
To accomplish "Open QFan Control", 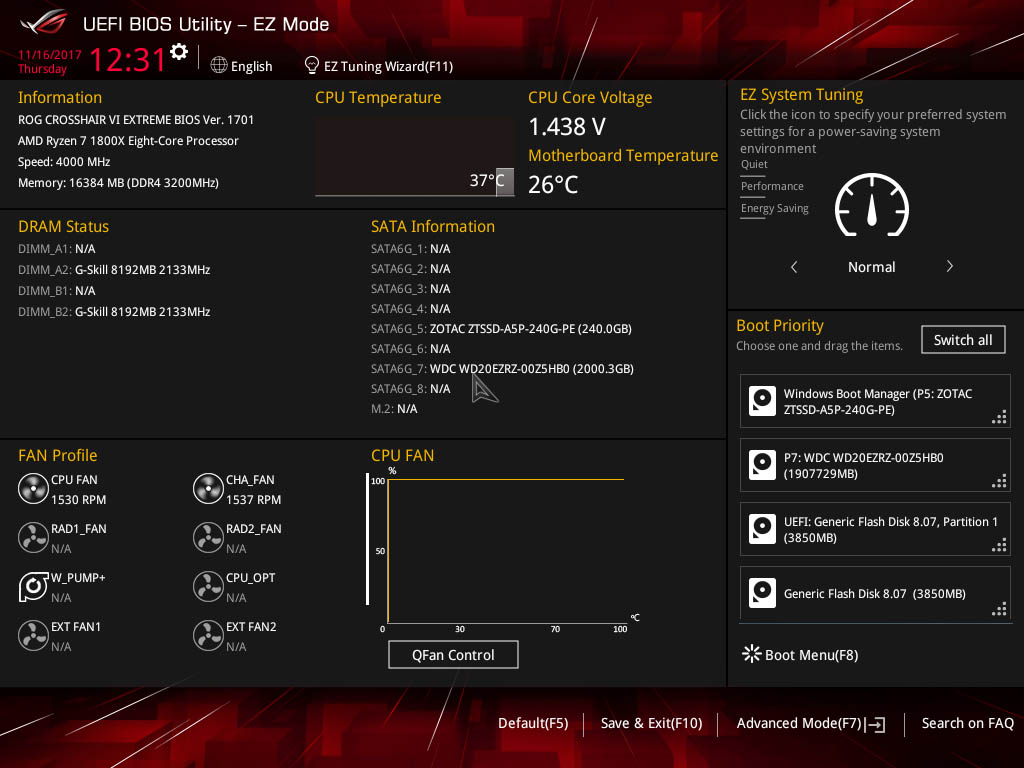I will coord(453,654).
